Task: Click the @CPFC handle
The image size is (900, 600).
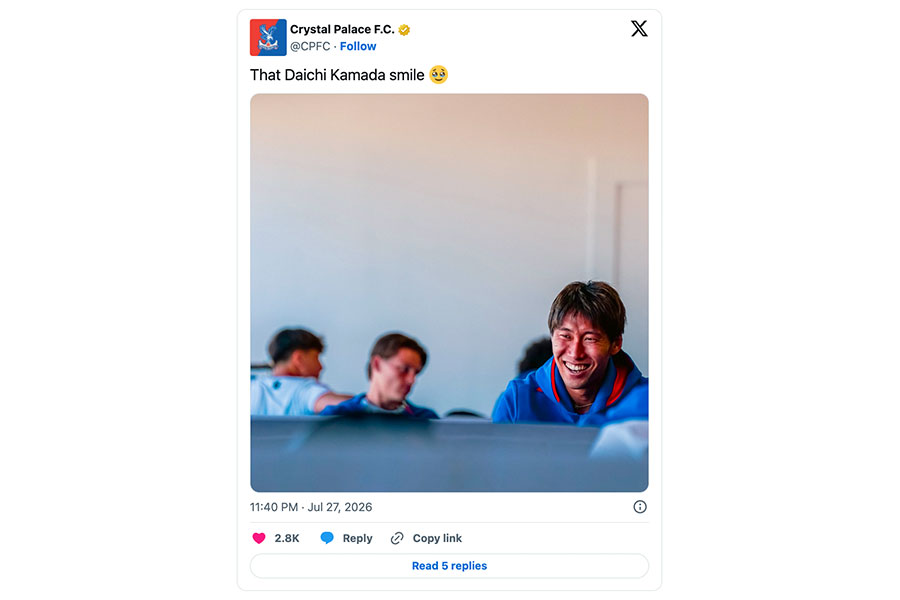Action: [x=310, y=47]
